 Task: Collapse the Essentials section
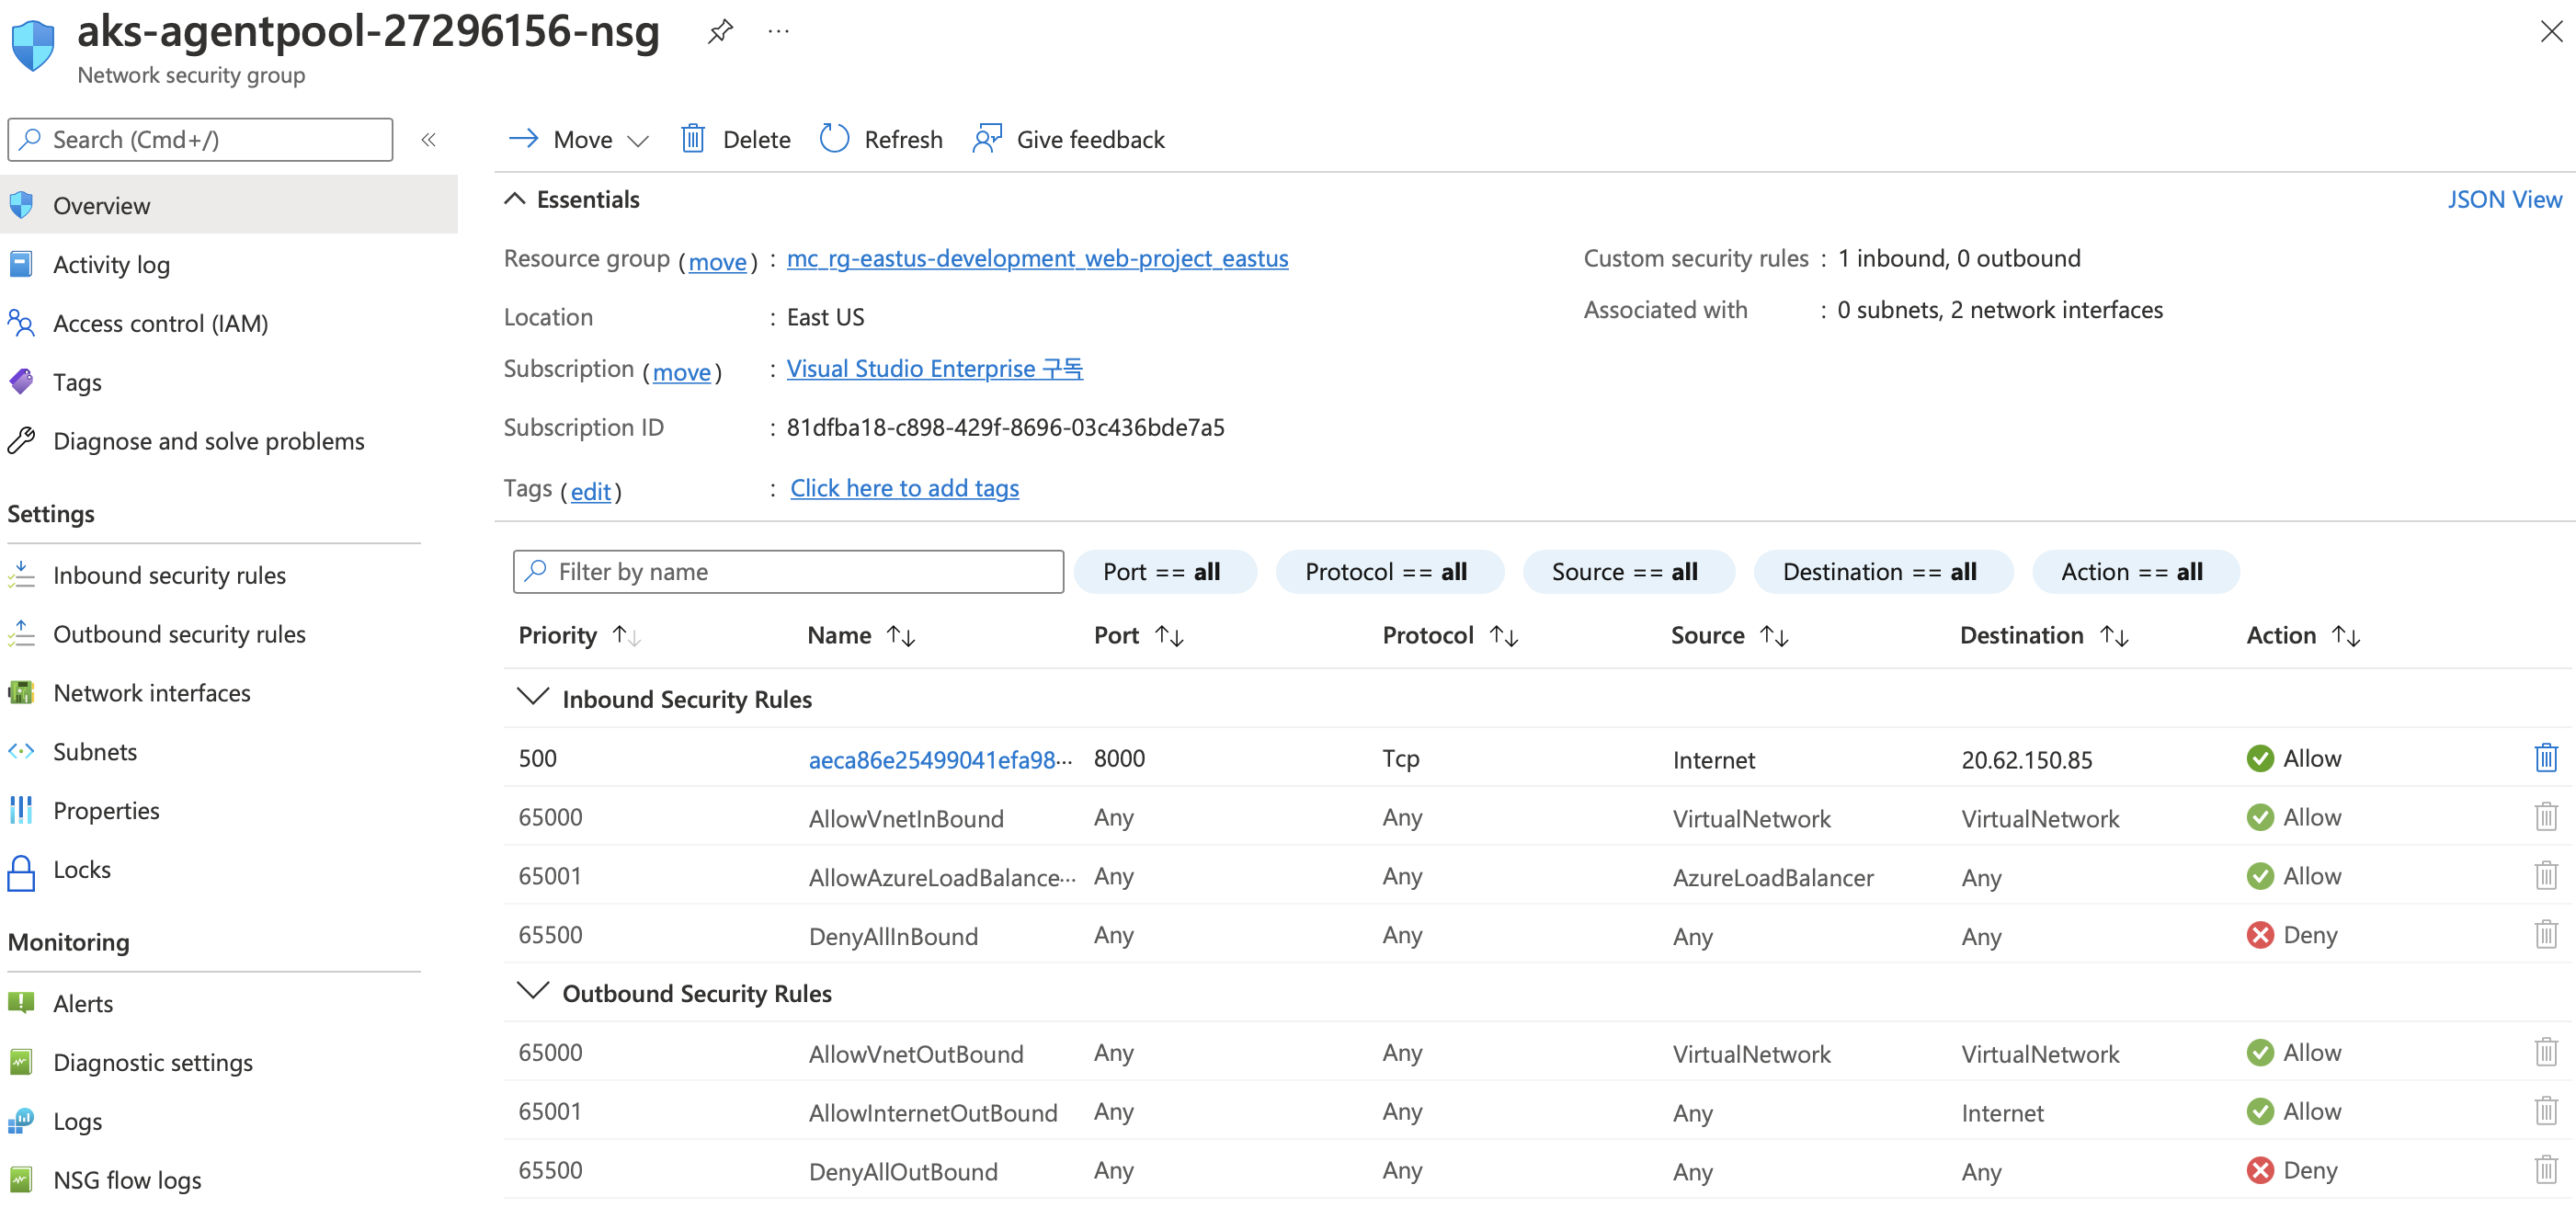coord(515,199)
